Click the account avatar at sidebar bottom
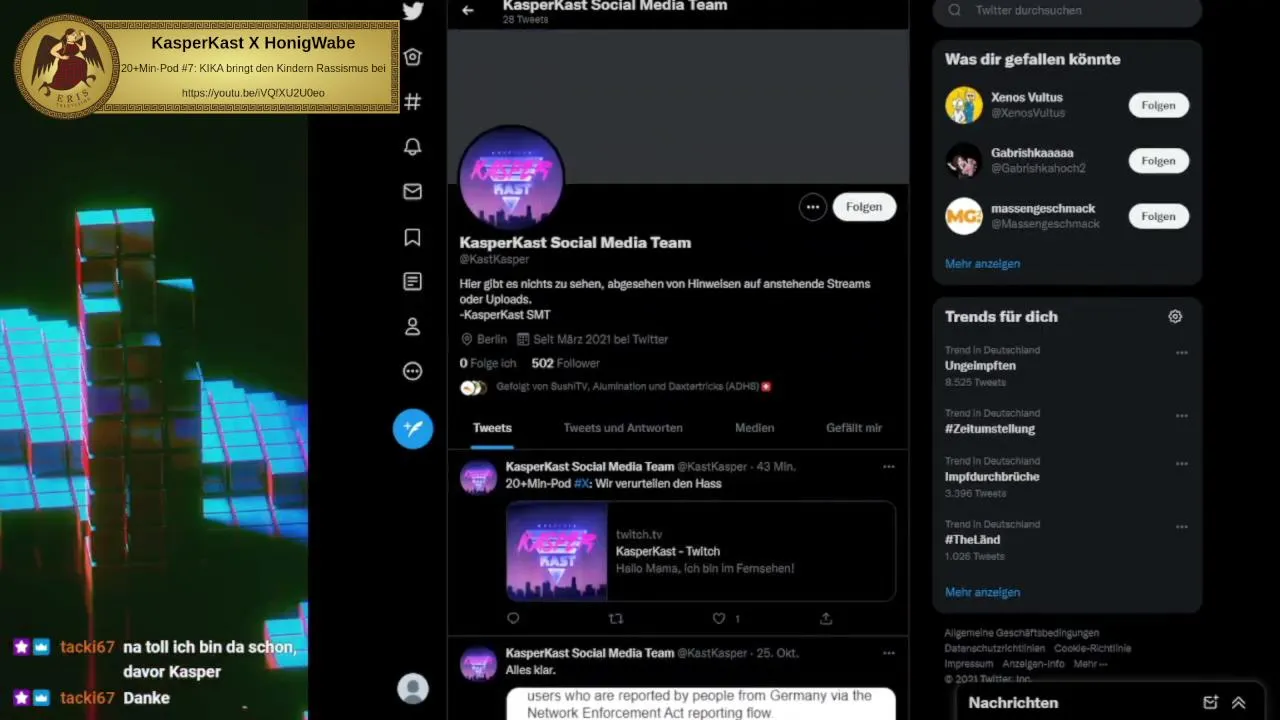This screenshot has width=1280, height=720. point(413,688)
